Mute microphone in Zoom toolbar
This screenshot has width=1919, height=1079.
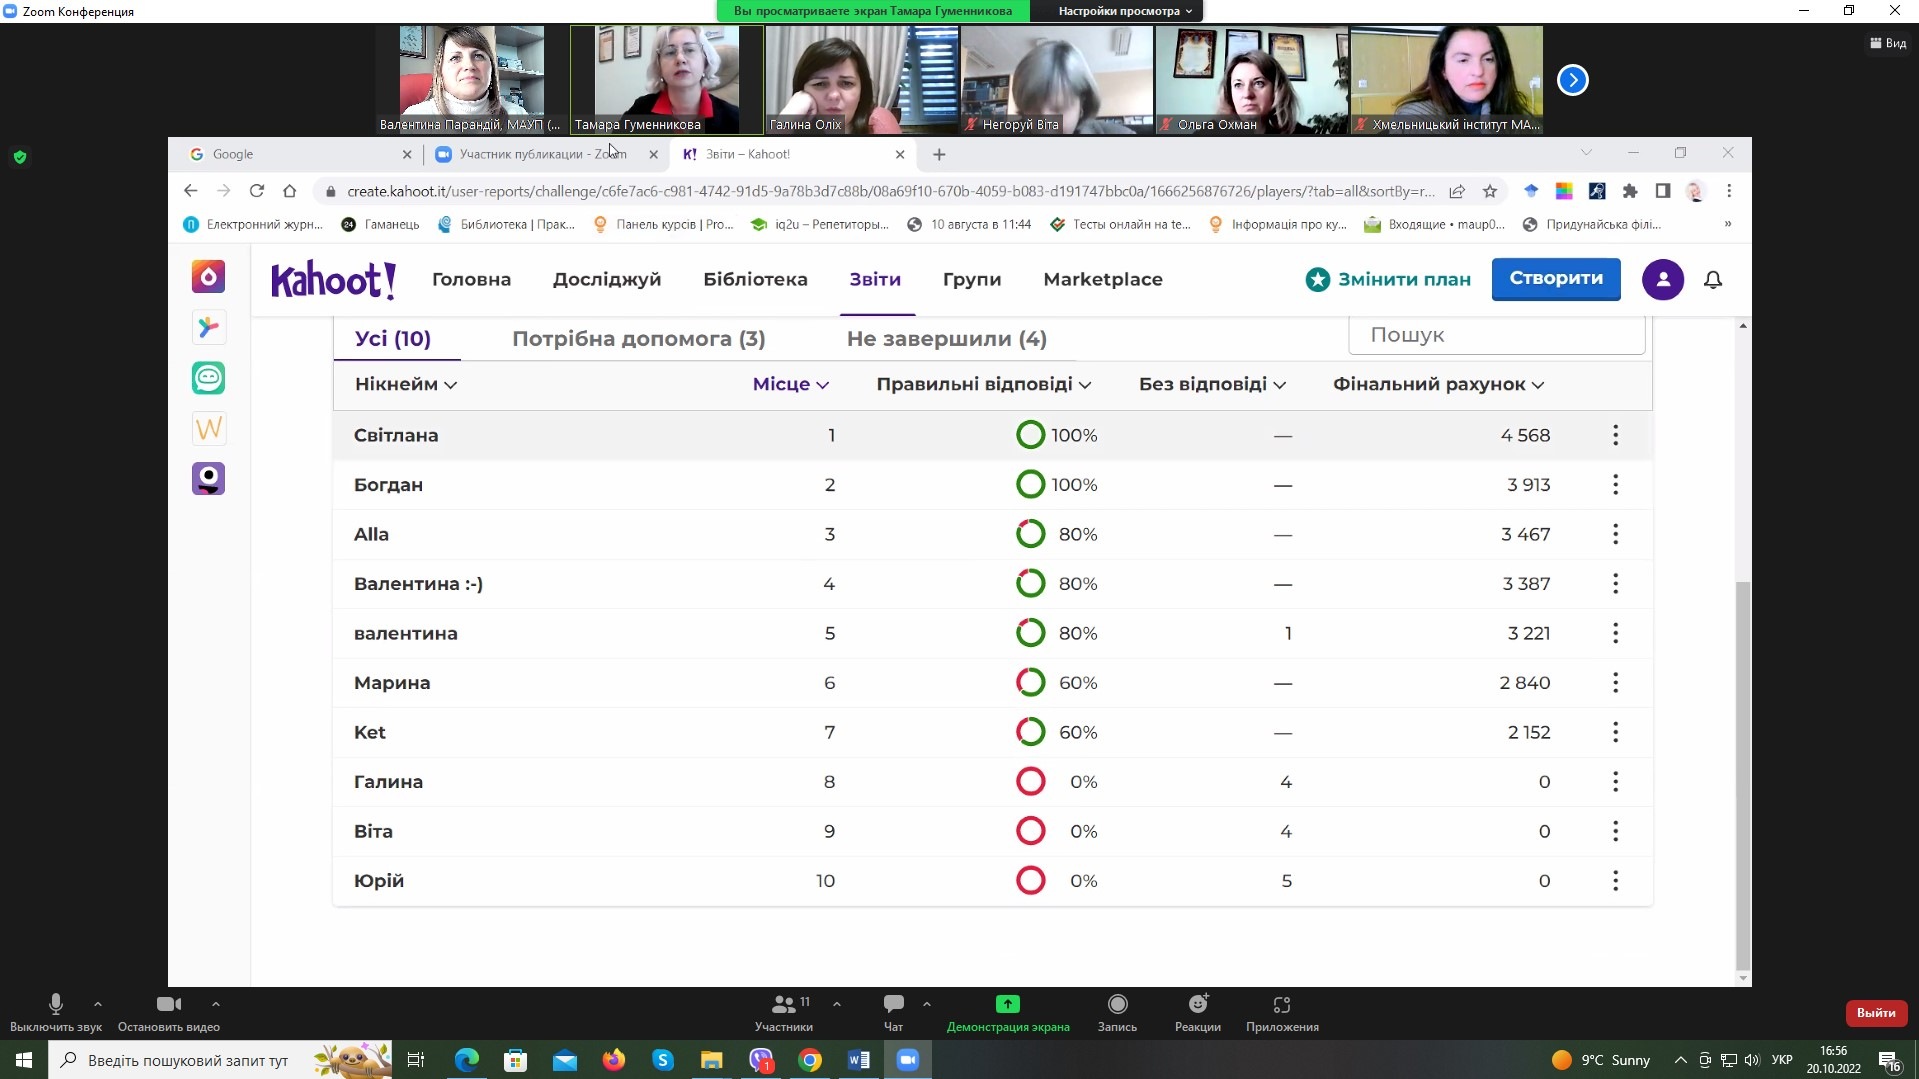(56, 1005)
